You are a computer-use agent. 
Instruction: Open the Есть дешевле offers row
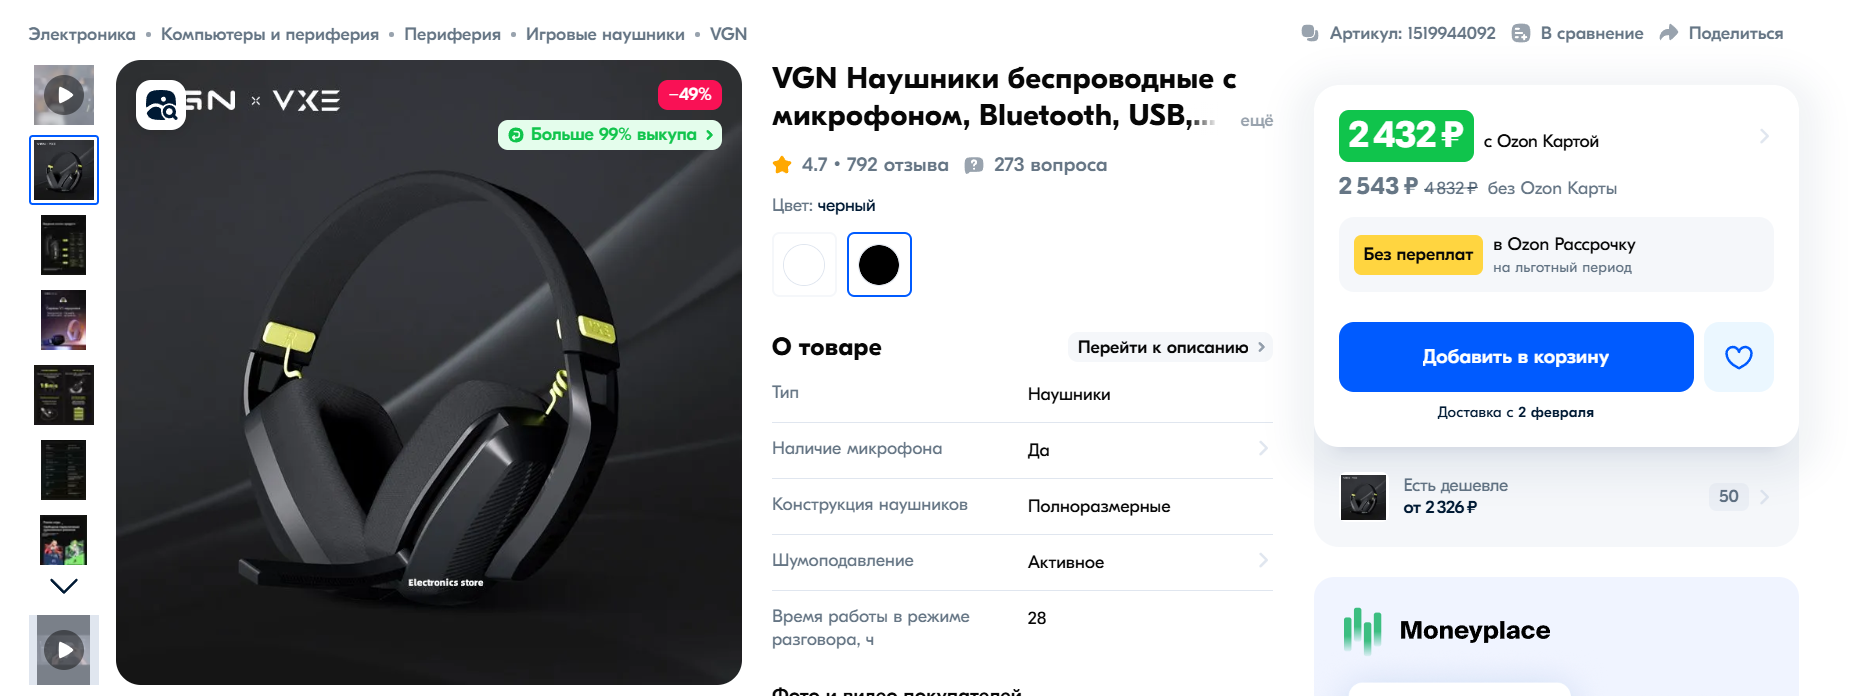click(x=1556, y=497)
